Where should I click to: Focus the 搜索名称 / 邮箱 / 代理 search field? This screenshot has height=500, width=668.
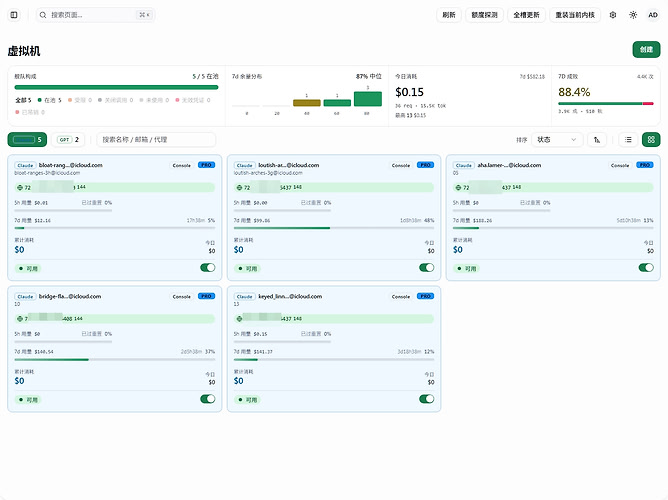(156, 140)
